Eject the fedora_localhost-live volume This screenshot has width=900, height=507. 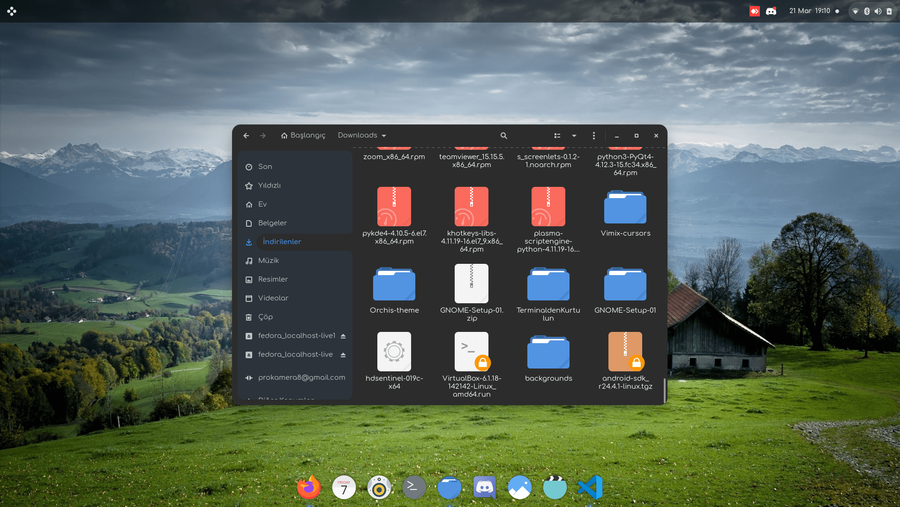(x=343, y=355)
